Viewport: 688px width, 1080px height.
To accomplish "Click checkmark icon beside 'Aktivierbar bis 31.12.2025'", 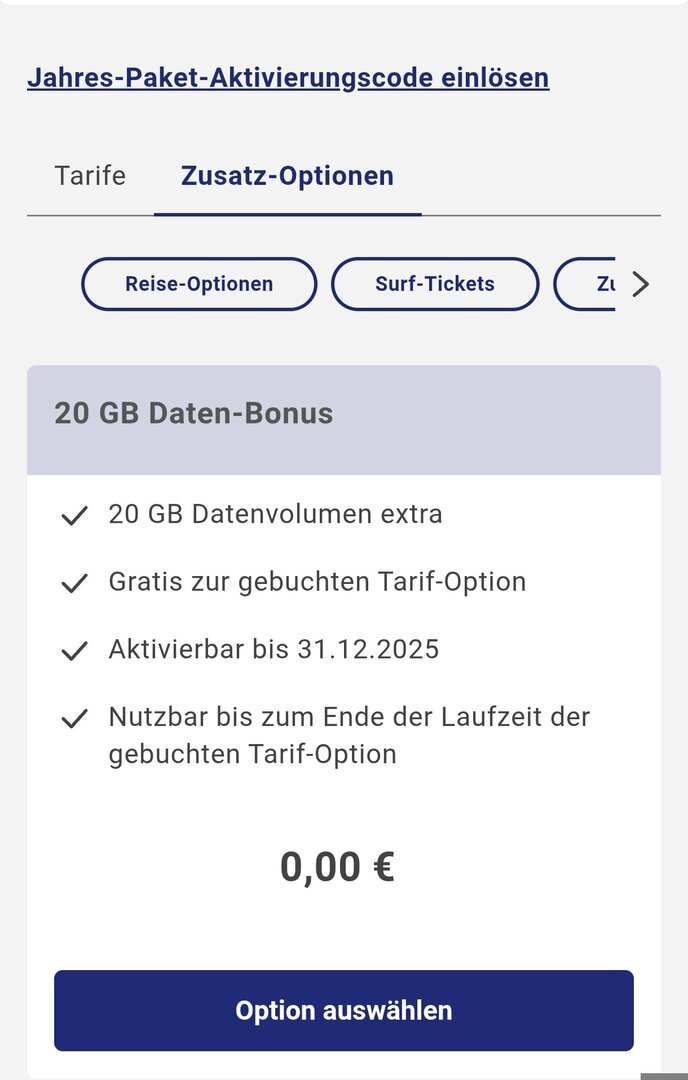I will coord(74,651).
